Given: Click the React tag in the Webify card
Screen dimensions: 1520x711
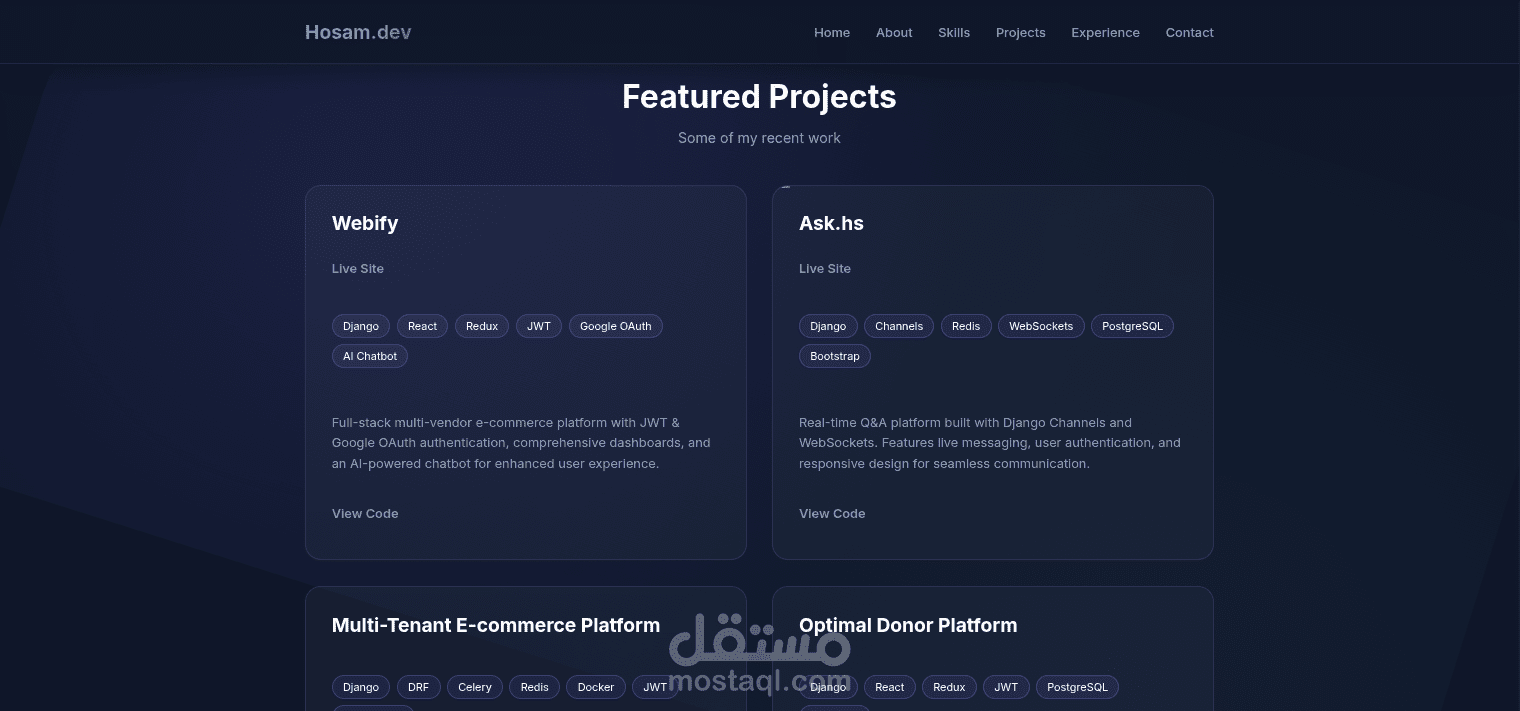Looking at the screenshot, I should 423,326.
